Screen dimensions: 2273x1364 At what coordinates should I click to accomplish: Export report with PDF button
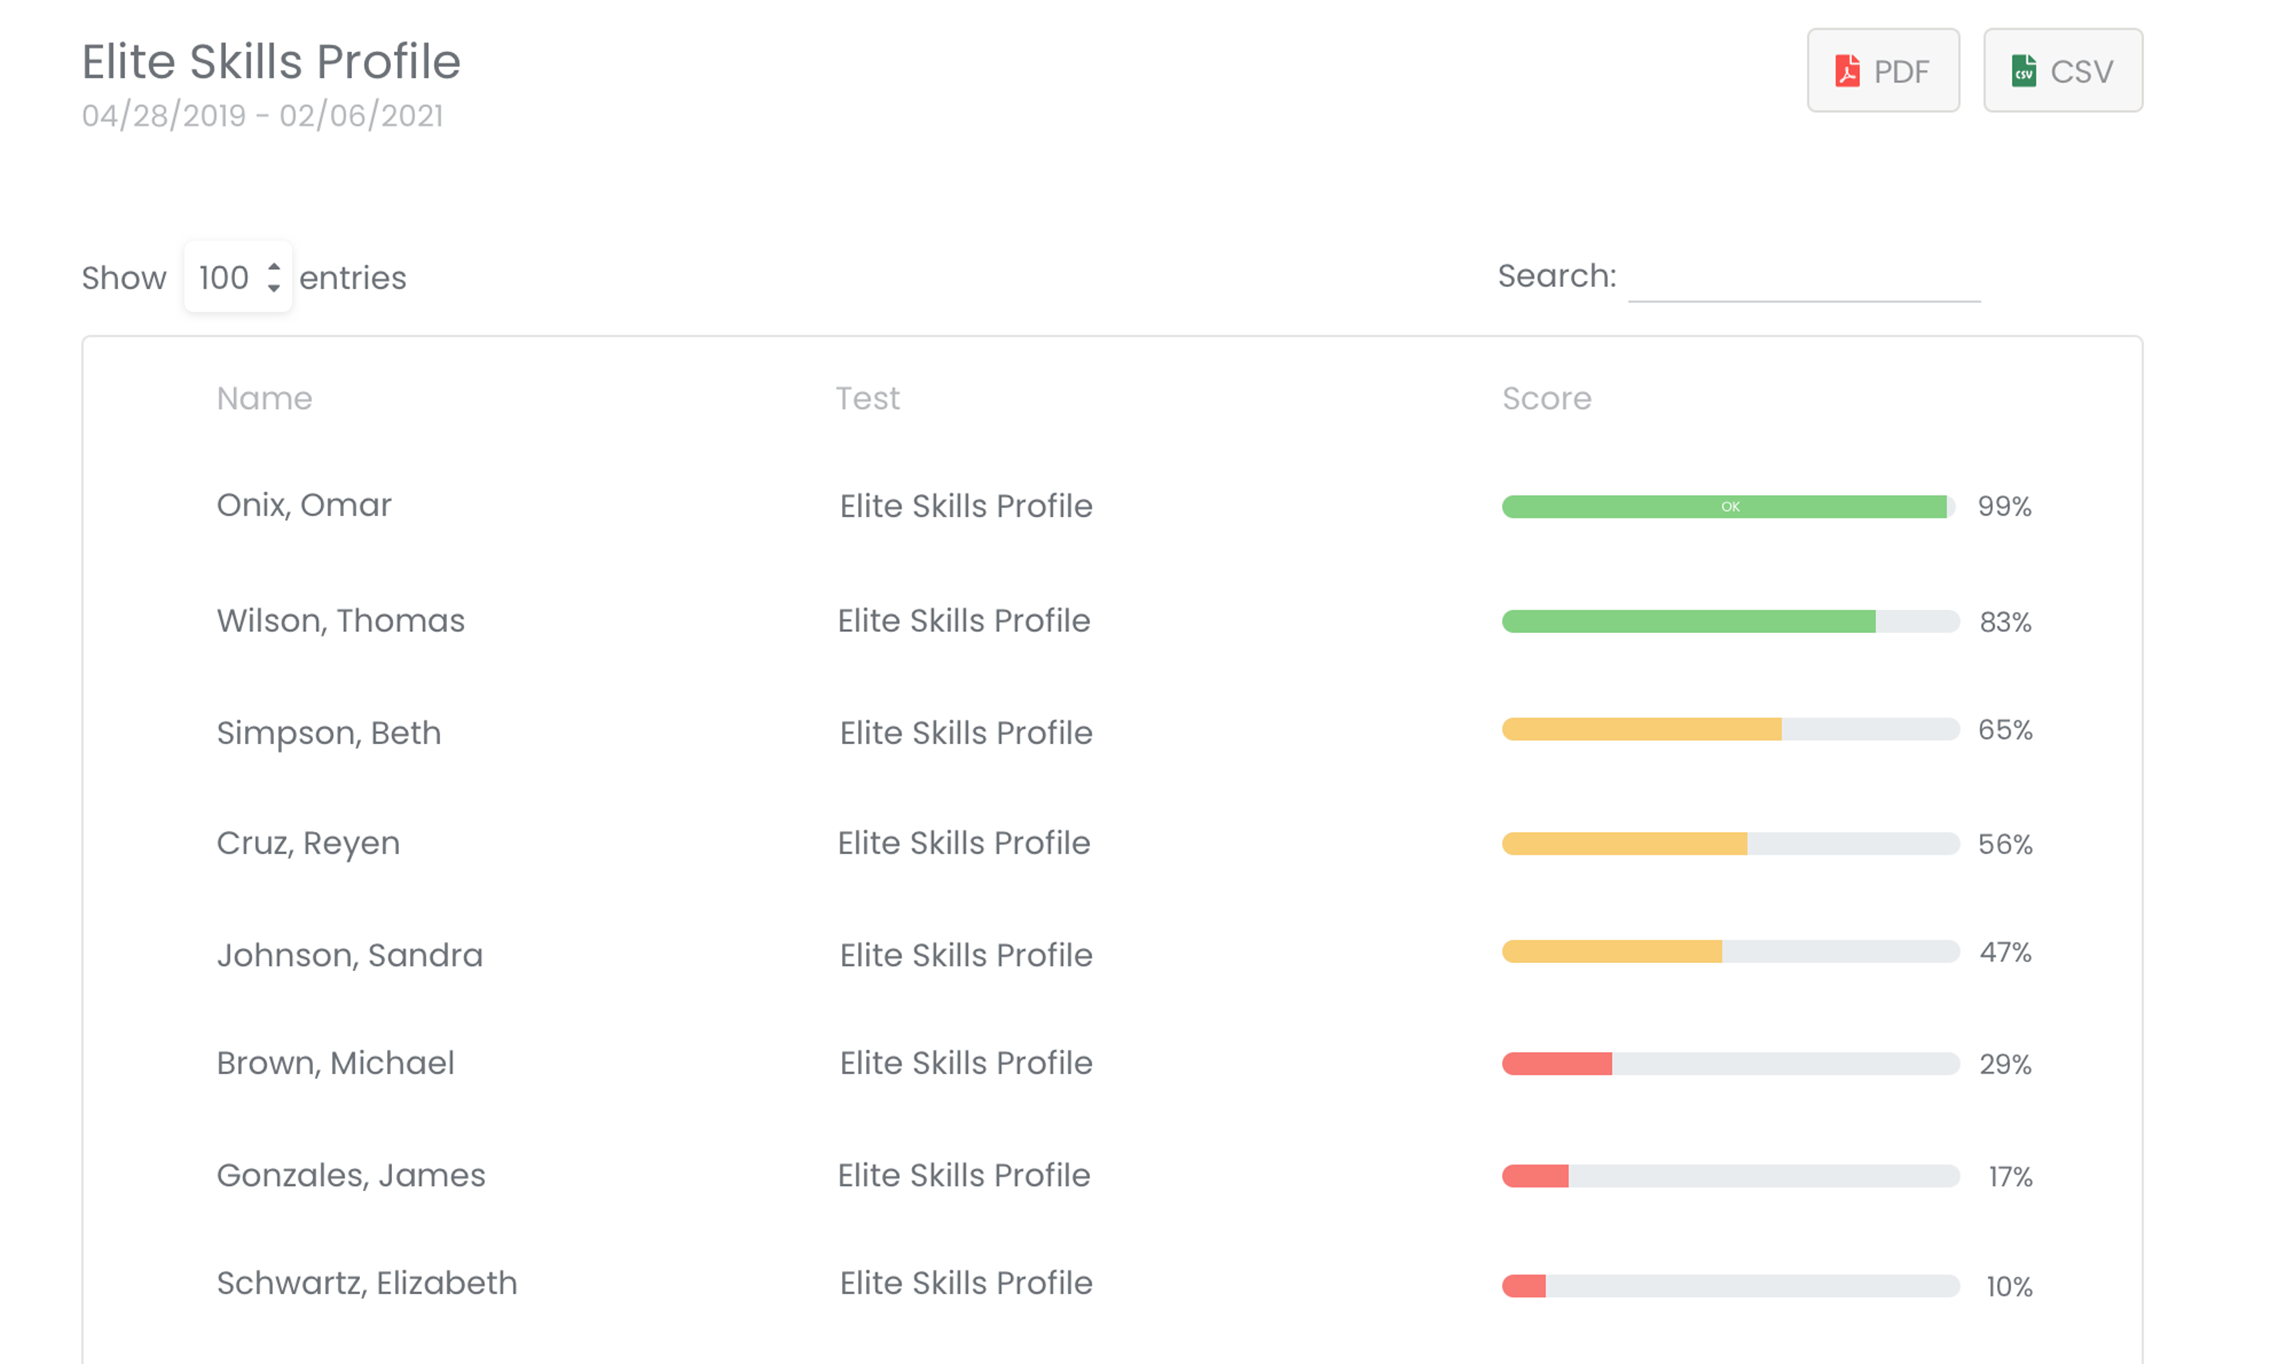pyautogui.click(x=1882, y=71)
